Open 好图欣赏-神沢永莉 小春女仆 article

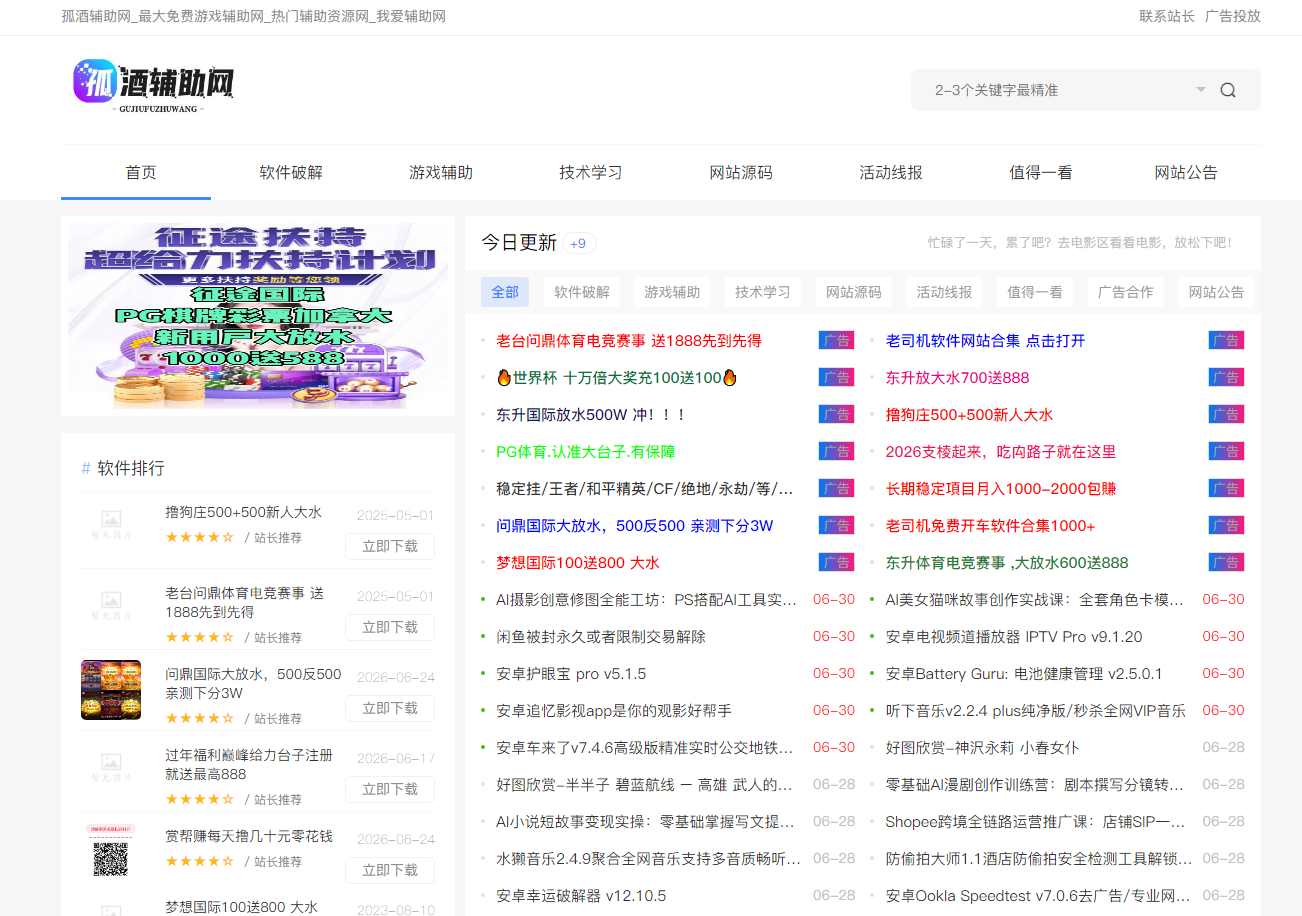[x=982, y=747]
